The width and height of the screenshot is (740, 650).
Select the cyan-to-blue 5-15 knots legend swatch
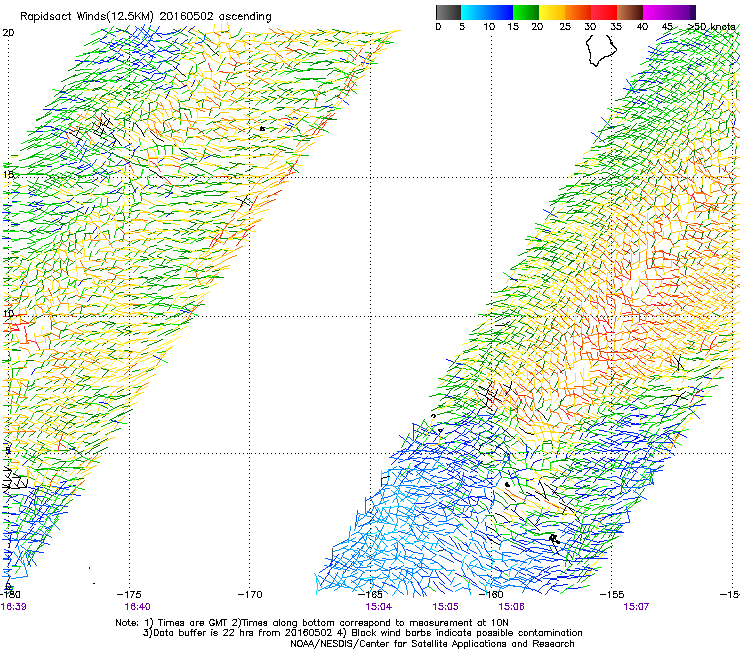point(487,12)
